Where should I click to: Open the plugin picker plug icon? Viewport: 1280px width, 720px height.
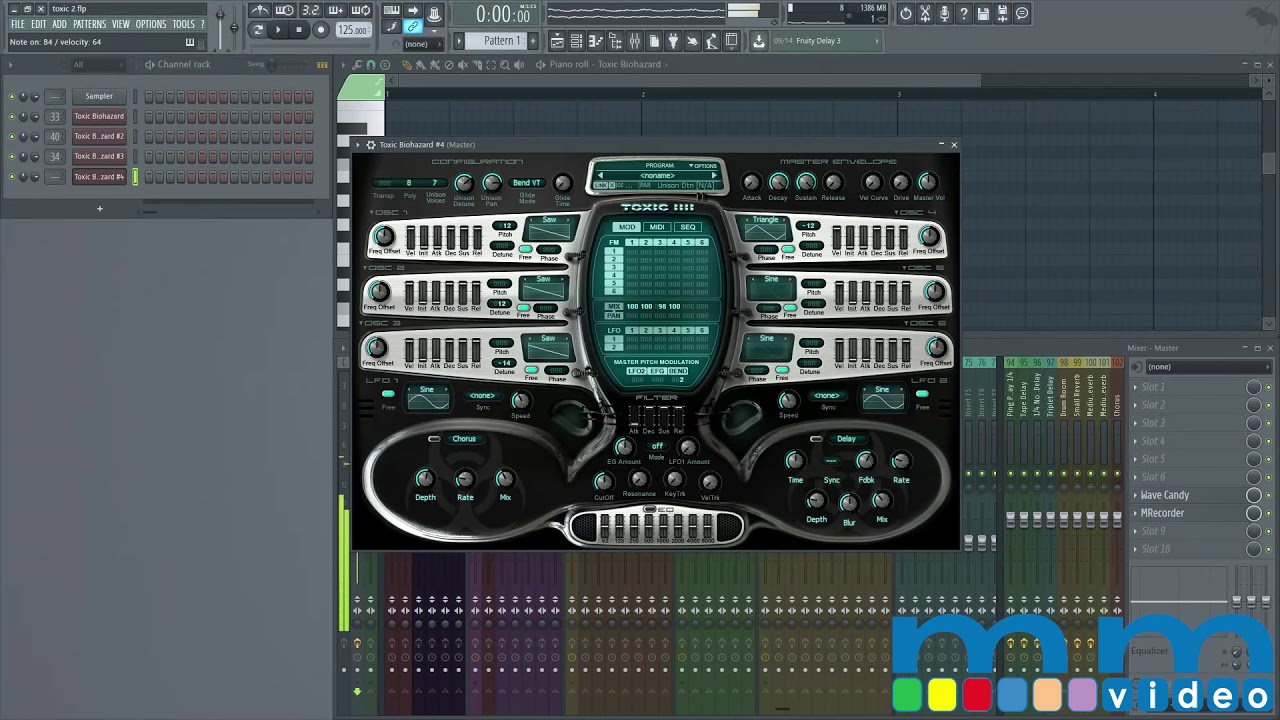pyautogui.click(x=673, y=41)
